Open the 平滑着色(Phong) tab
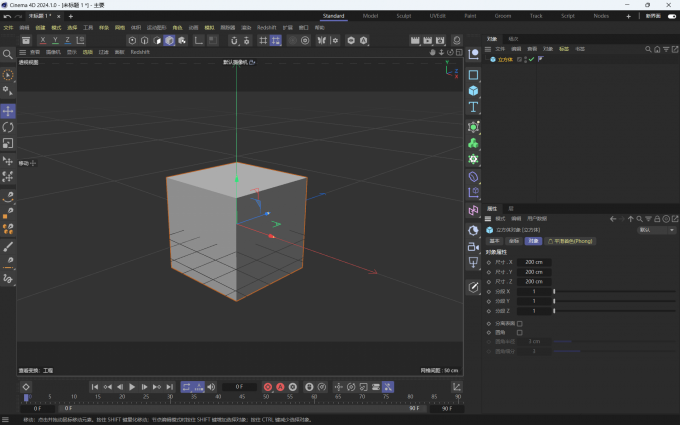This screenshot has width=680, height=425. click(570, 241)
